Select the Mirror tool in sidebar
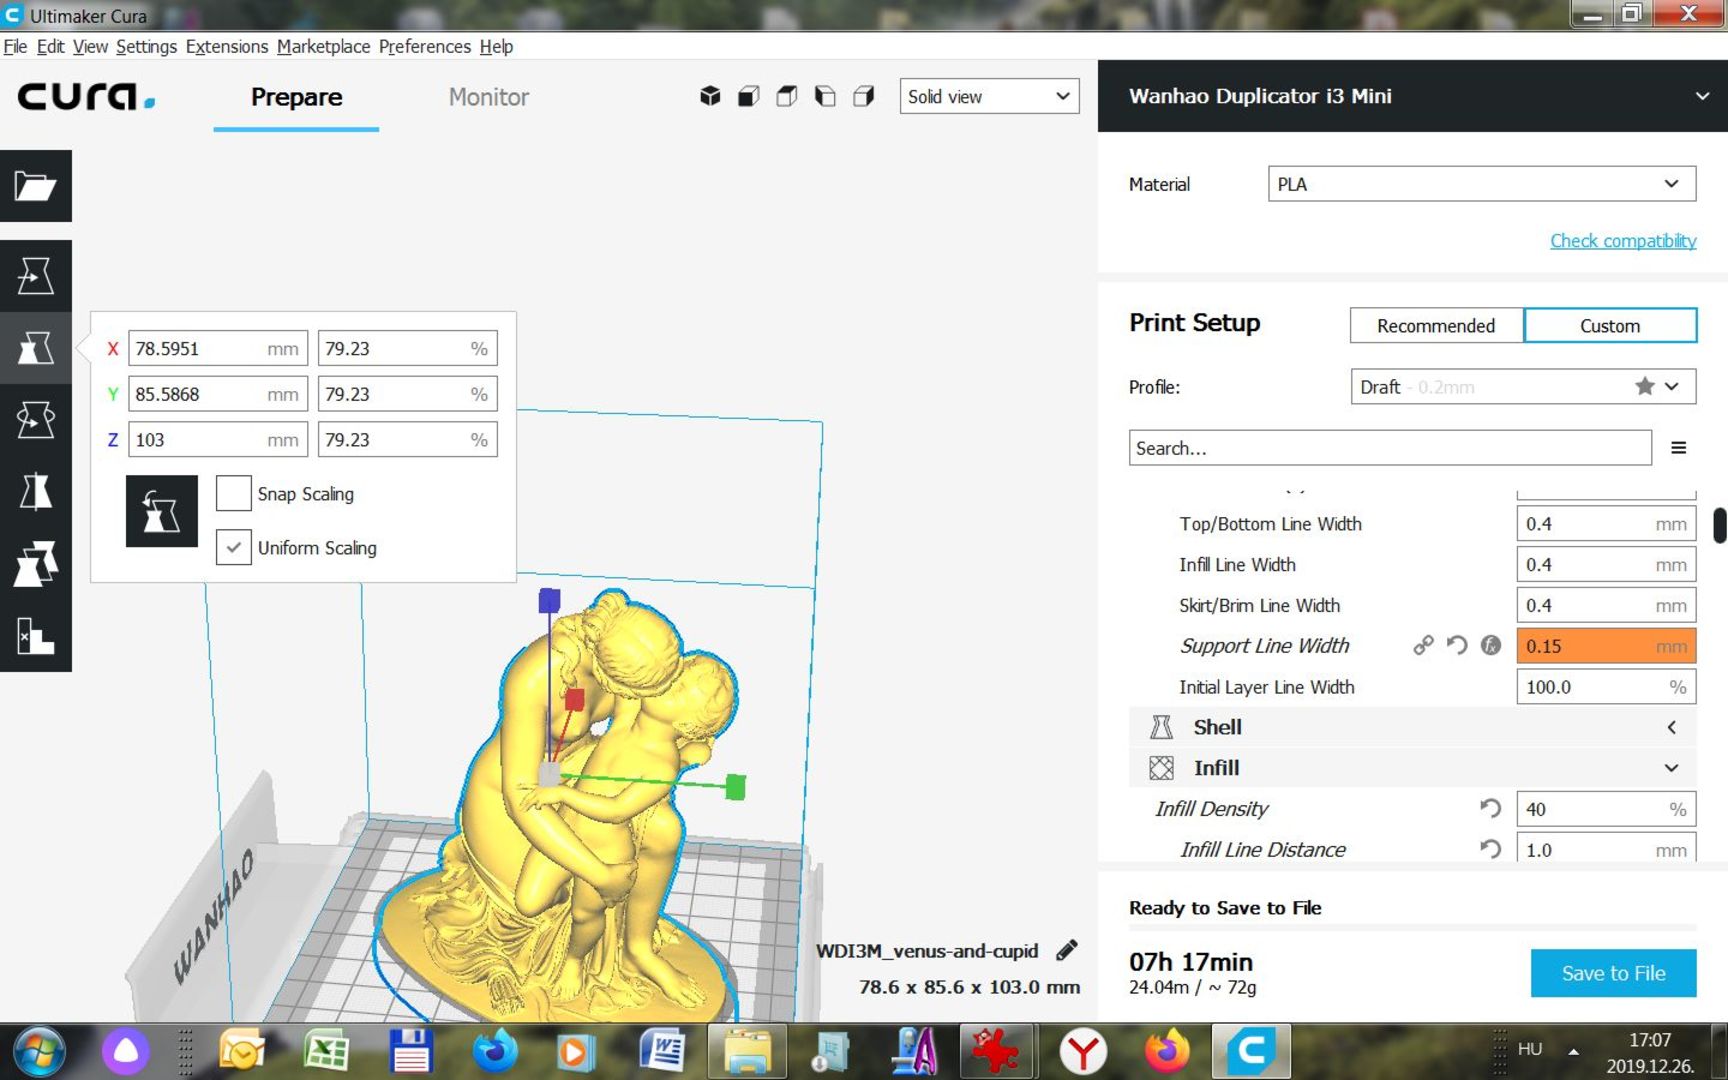This screenshot has width=1728, height=1080. [35, 492]
